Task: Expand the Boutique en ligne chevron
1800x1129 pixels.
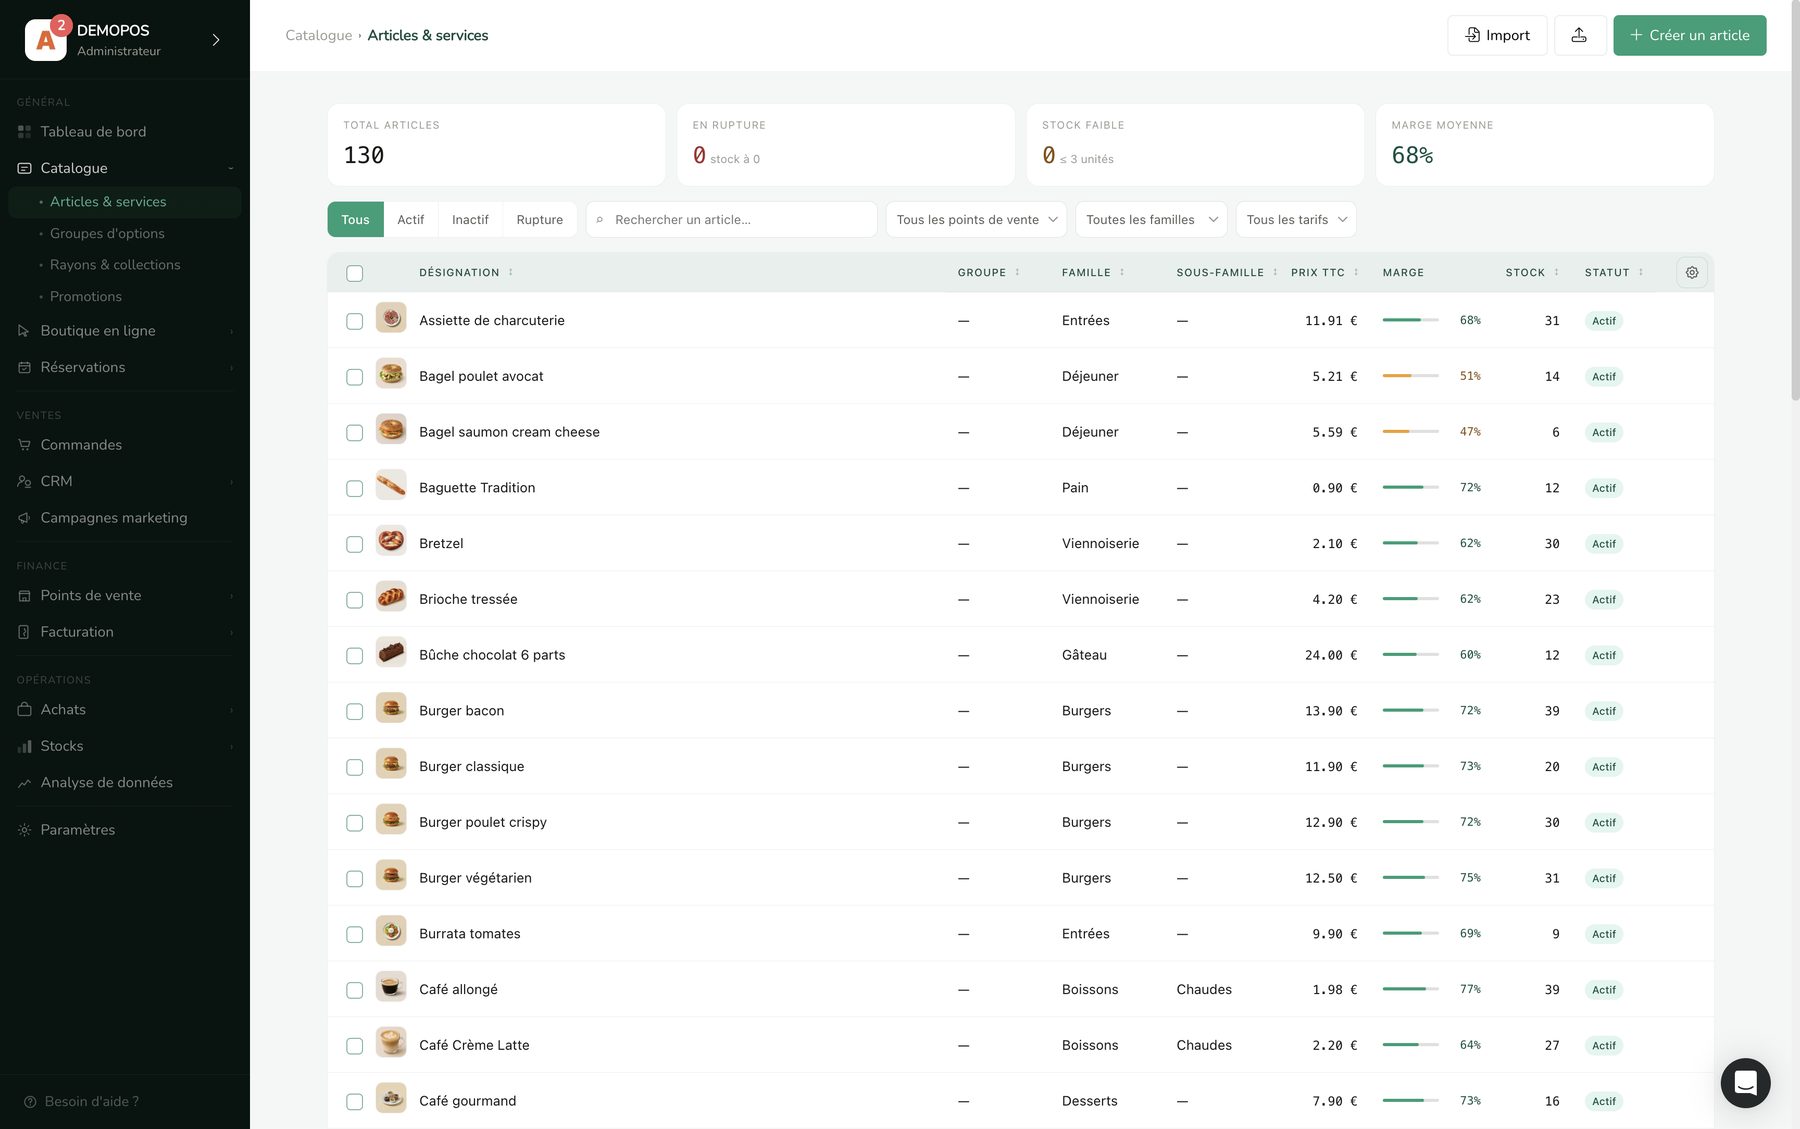Action: 231,331
